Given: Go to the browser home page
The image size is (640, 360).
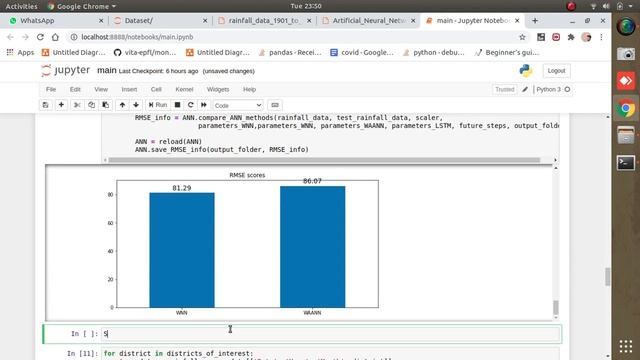Looking at the screenshot, I should (x=55, y=37).
